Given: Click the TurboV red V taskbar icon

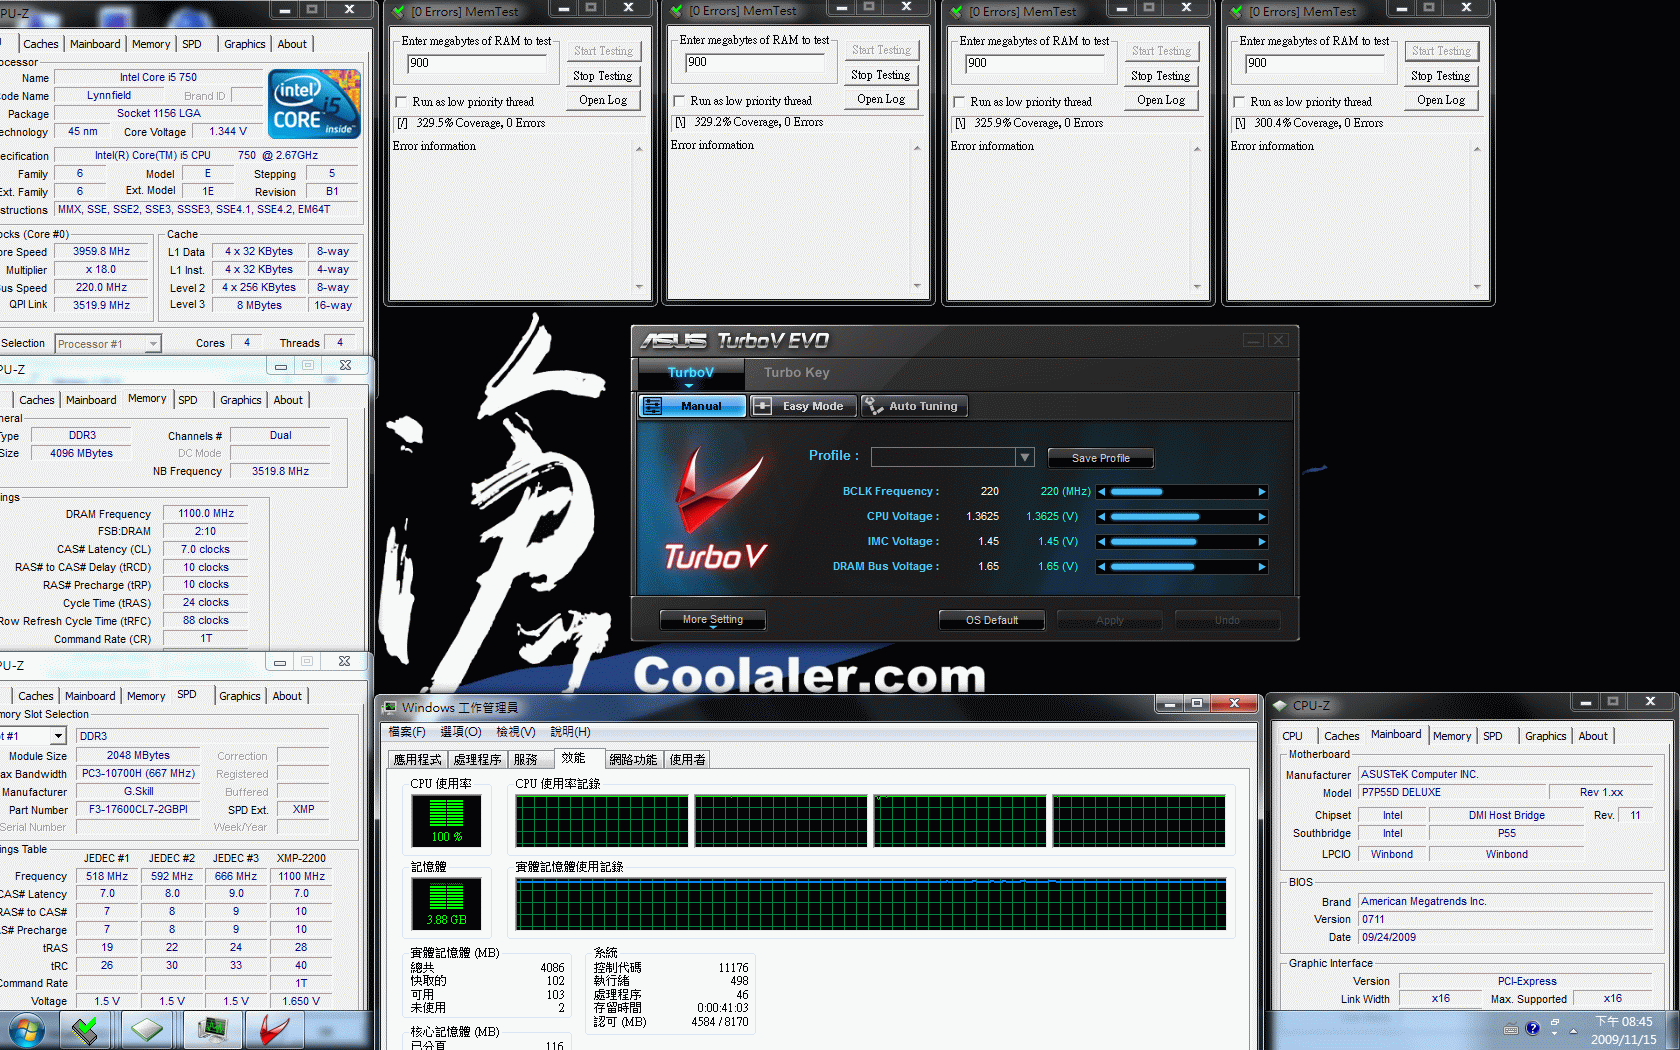Looking at the screenshot, I should (273, 1030).
